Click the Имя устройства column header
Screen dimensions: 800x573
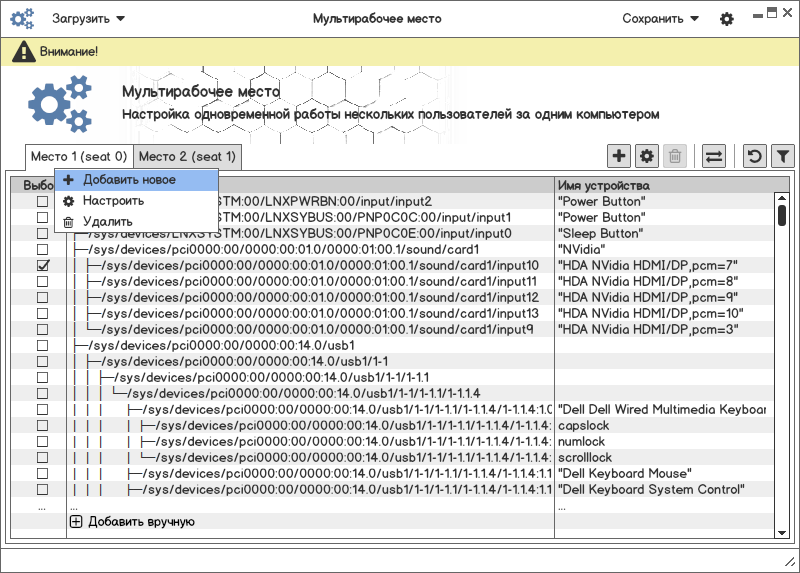point(606,186)
